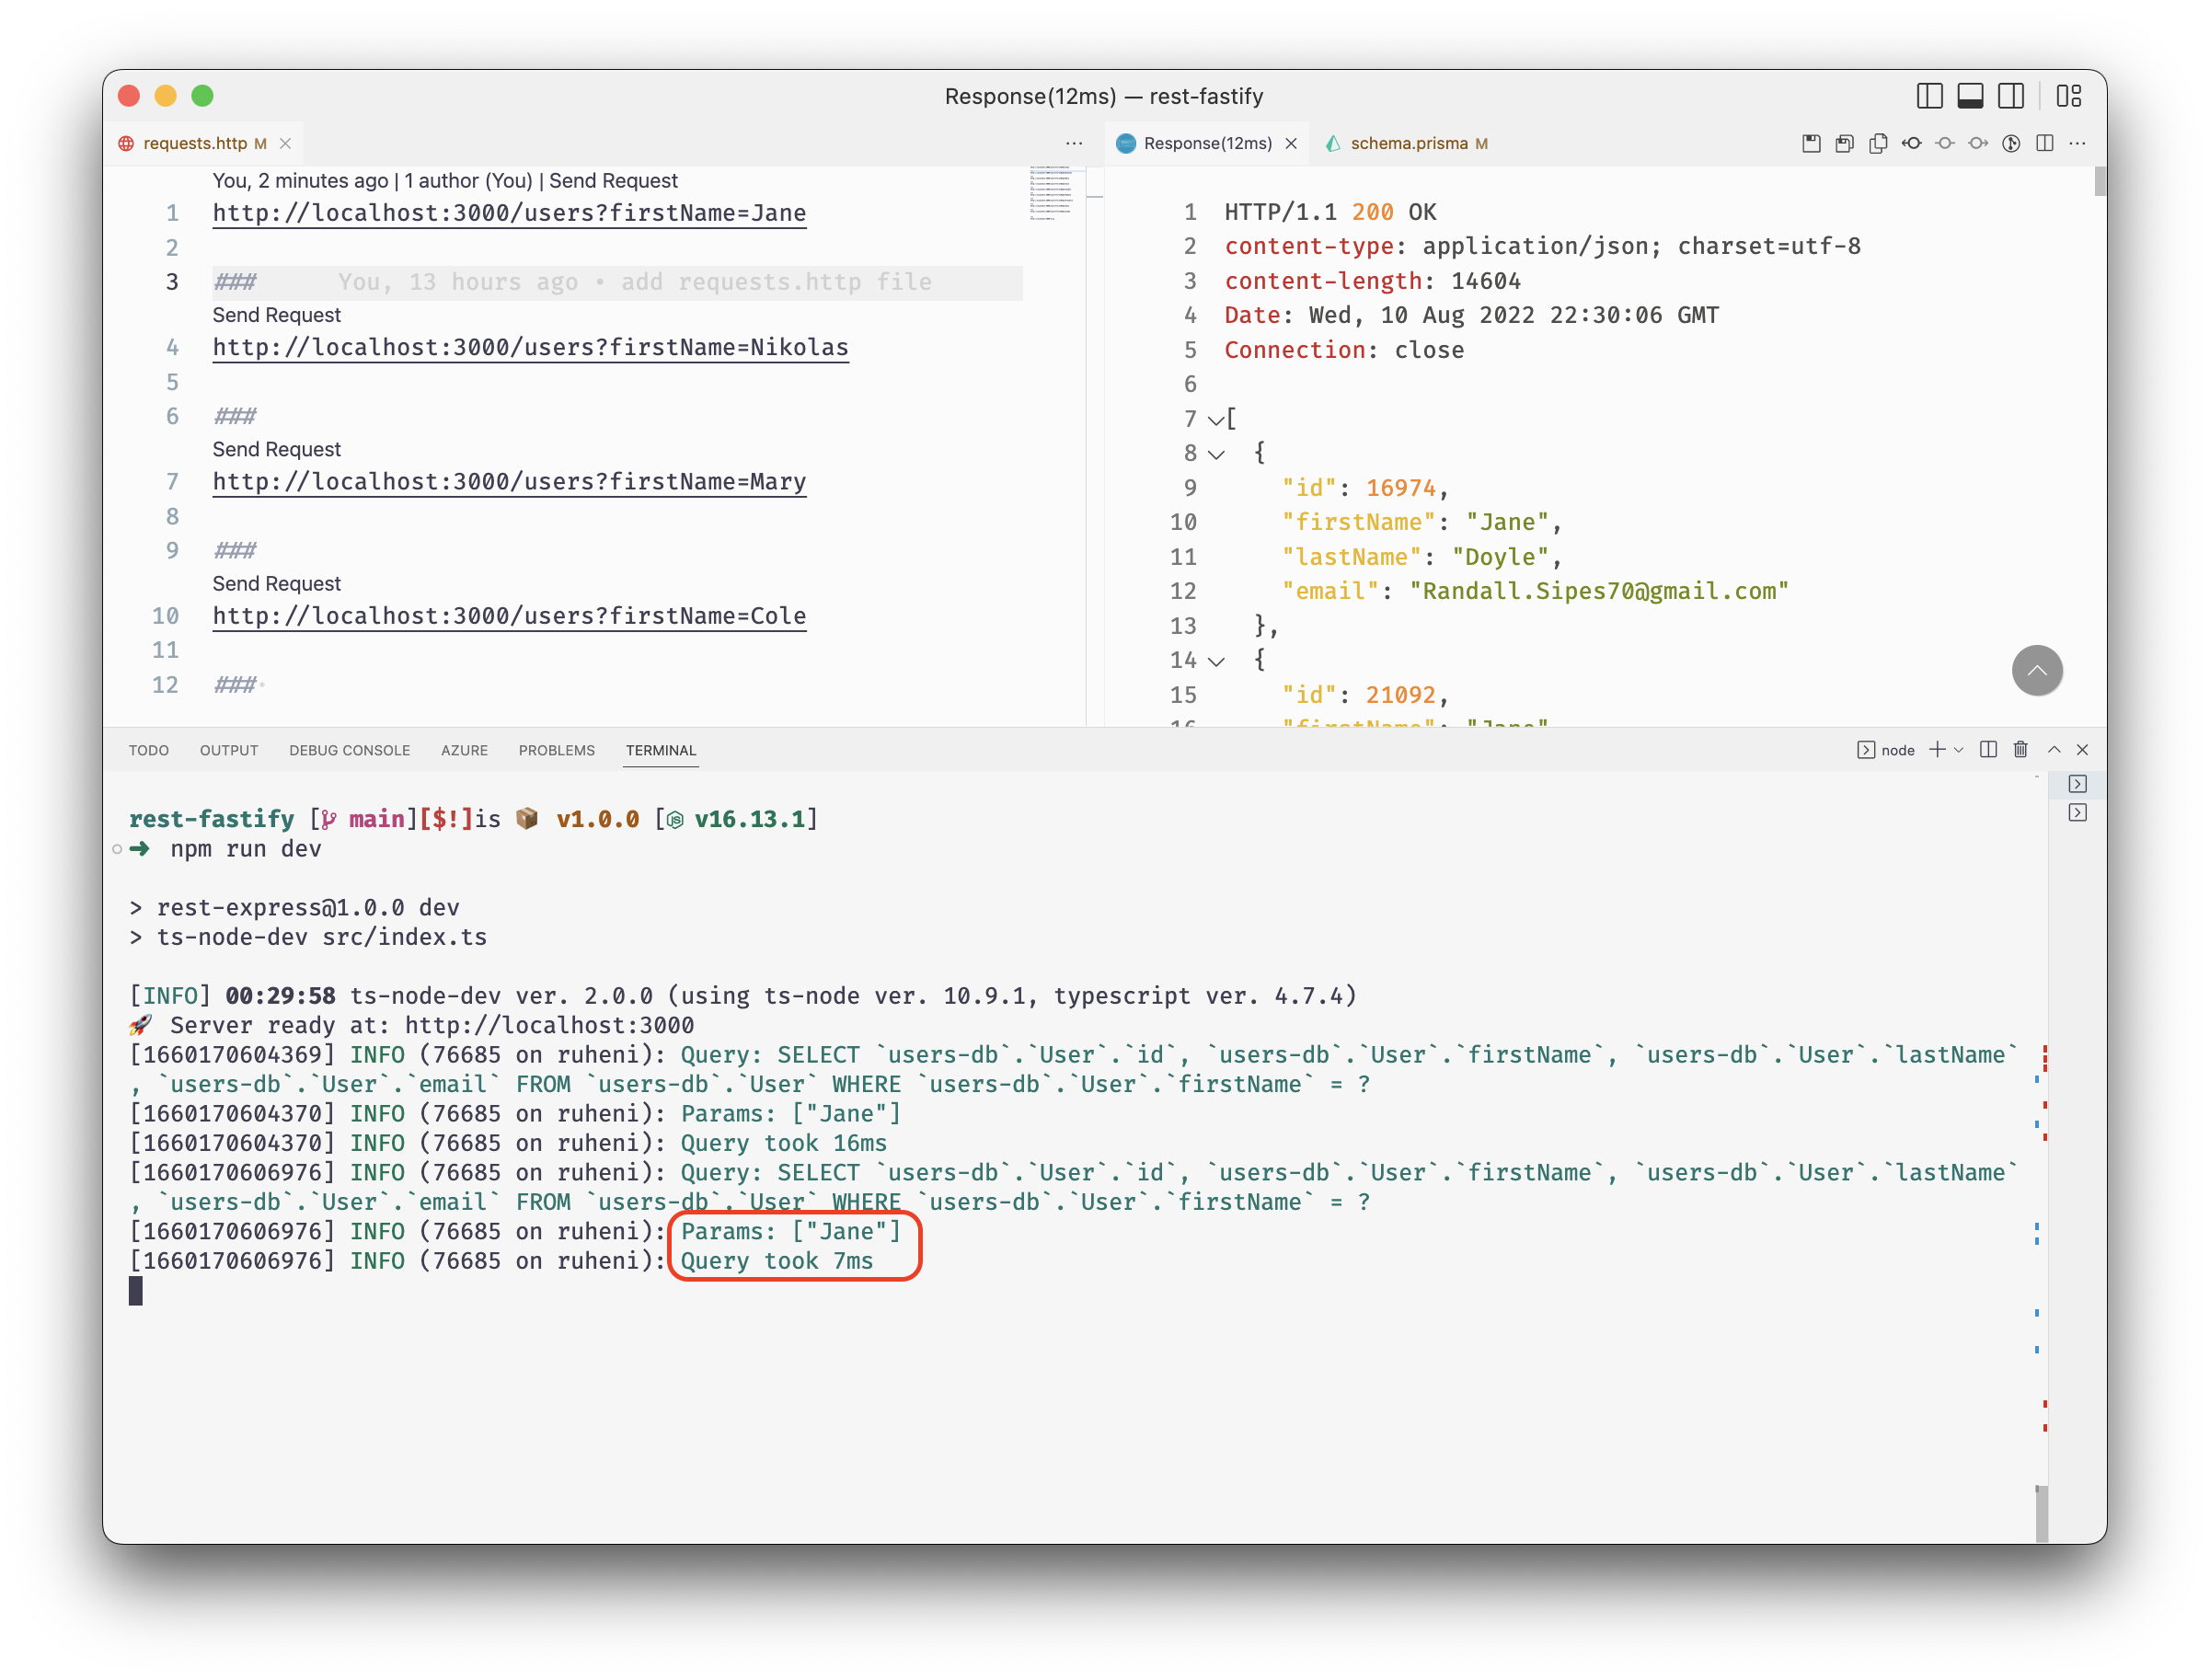This screenshot has width=2210, height=1680.
Task: Toggle primary side bar visibility
Action: [x=1929, y=96]
